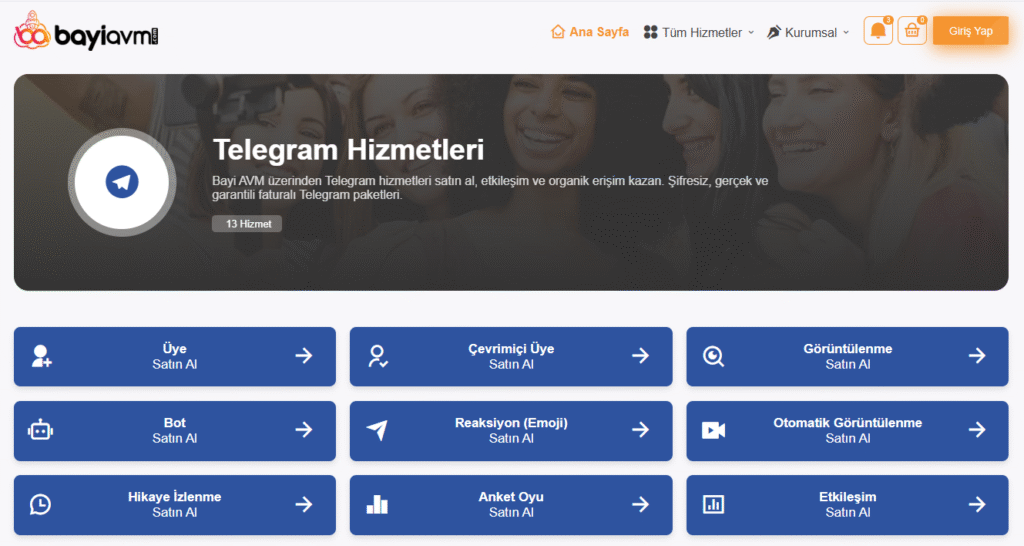Click the Otomatik Görüntülenme video camera icon
The height and width of the screenshot is (546, 1024).
pyautogui.click(x=713, y=430)
